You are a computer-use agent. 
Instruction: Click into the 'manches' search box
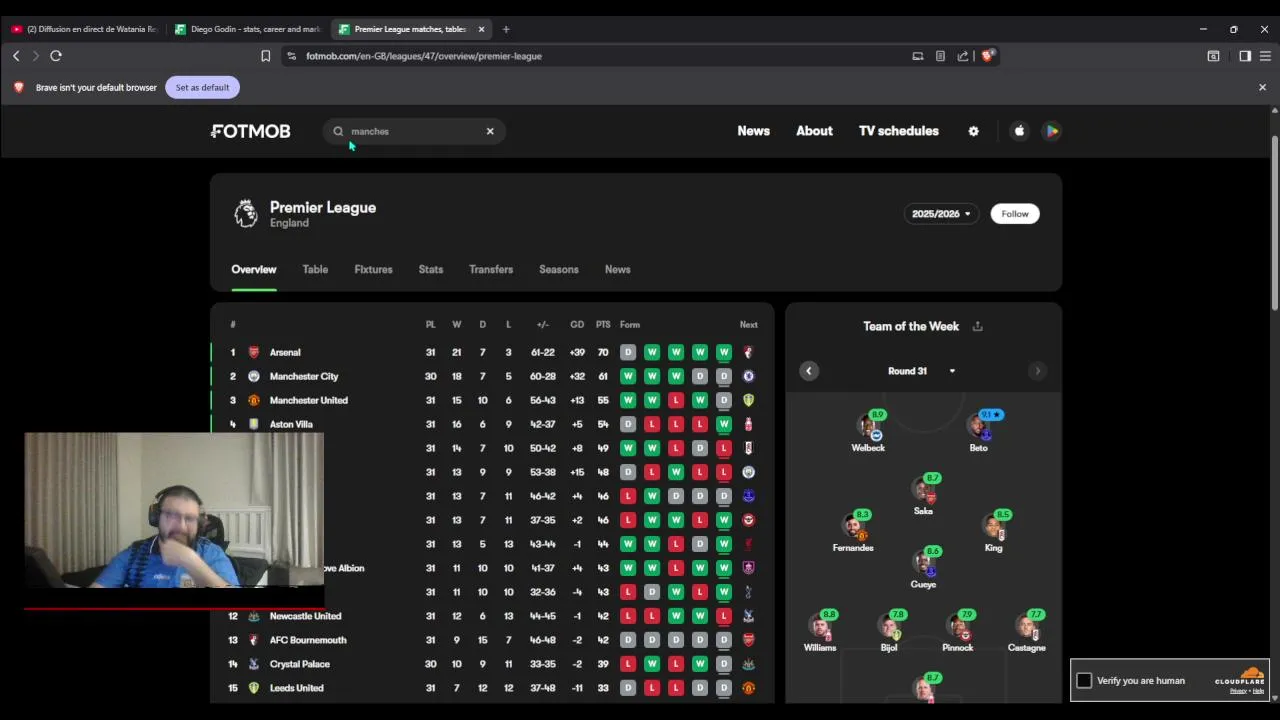tap(414, 131)
